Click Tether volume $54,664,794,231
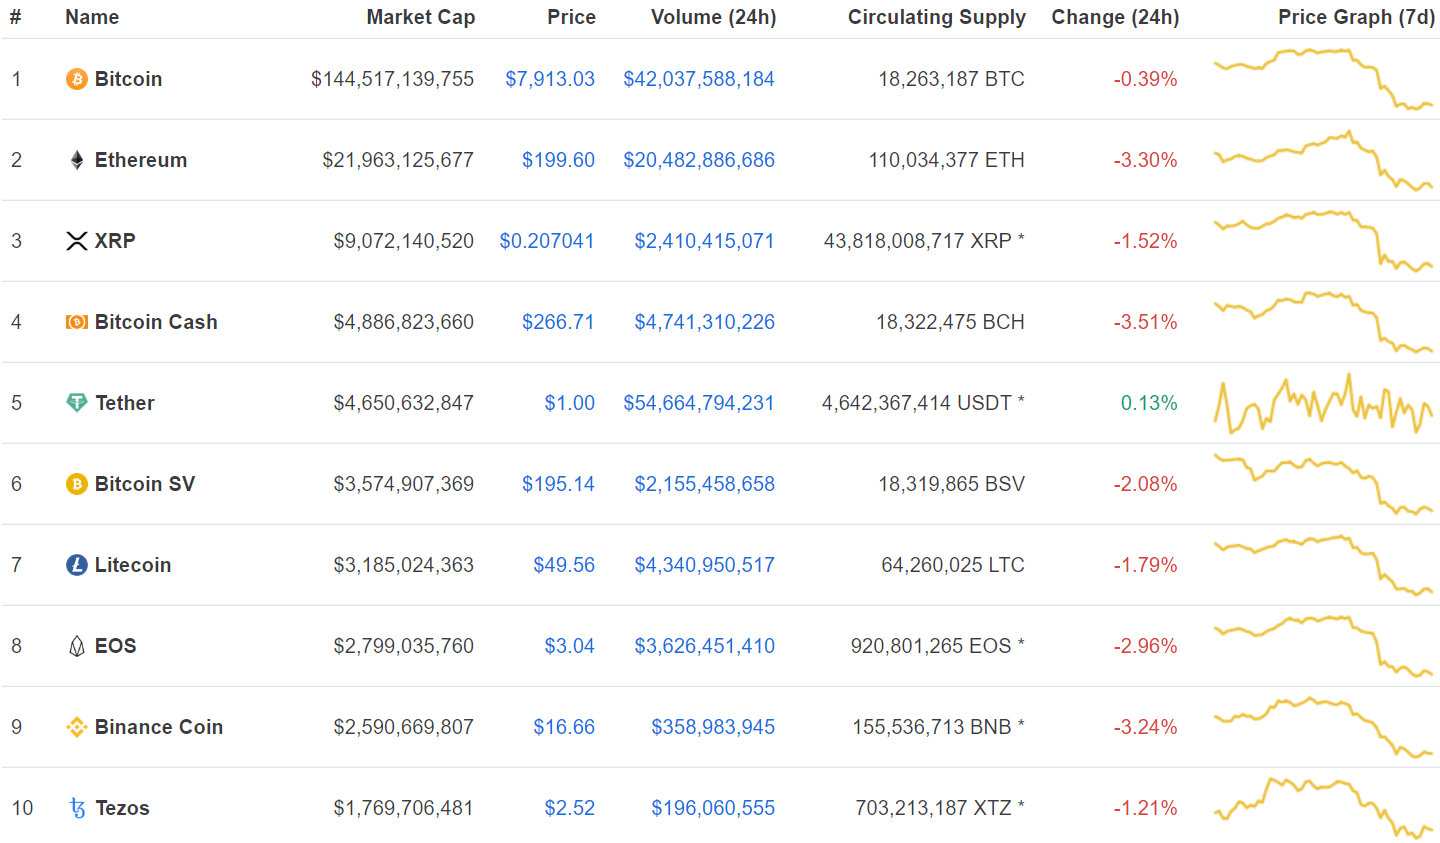Viewport: 1440px width, 843px height. coord(699,403)
